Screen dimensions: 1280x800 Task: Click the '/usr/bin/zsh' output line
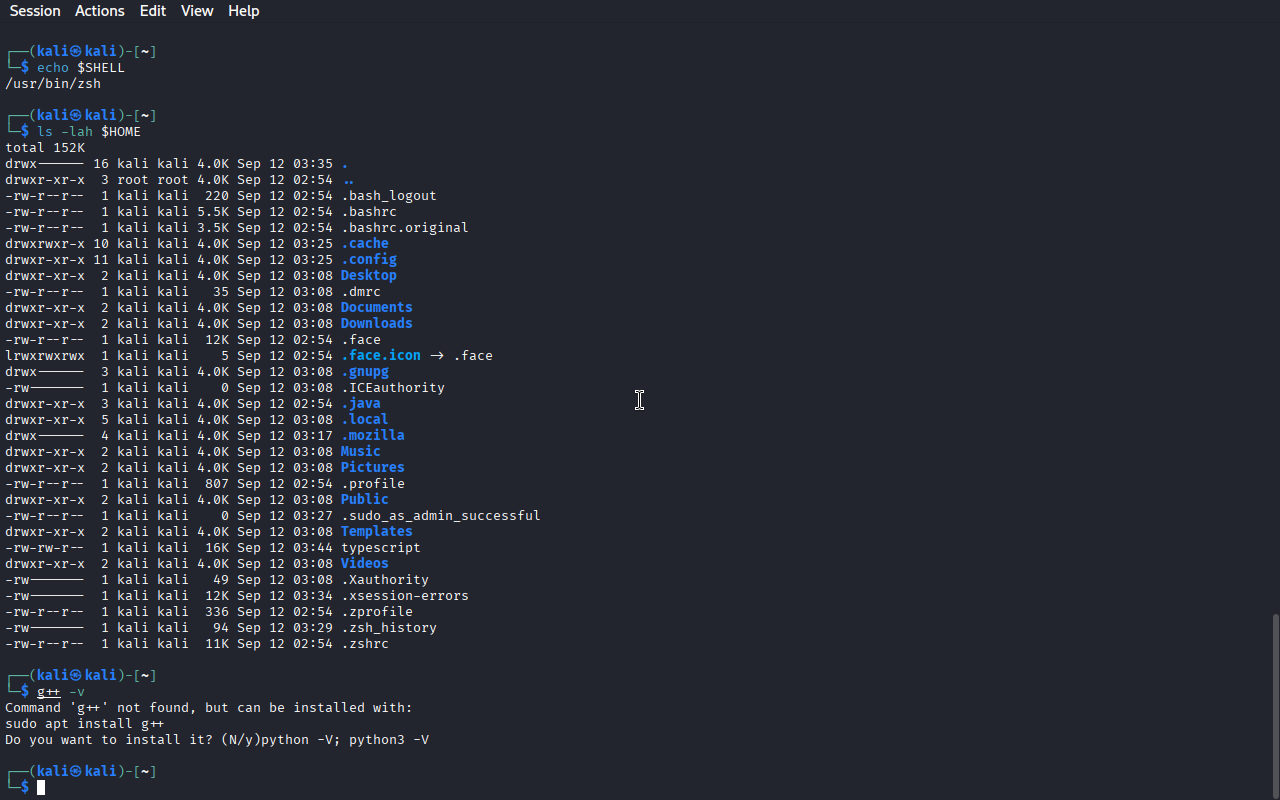pyautogui.click(x=53, y=84)
